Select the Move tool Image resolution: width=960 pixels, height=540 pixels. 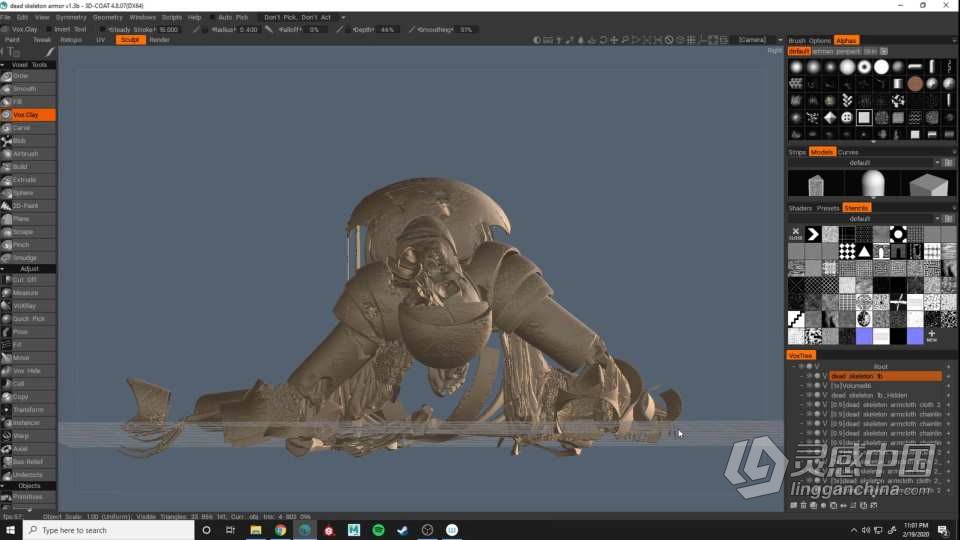[x=28, y=358]
